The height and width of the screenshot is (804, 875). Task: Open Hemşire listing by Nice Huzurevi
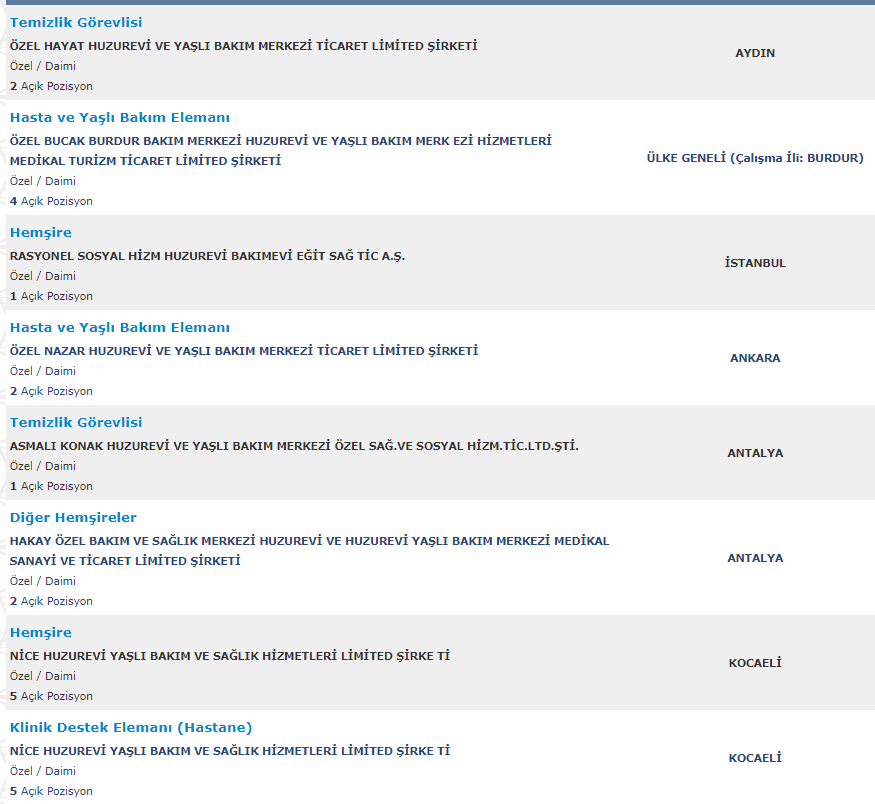pyautogui.click(x=41, y=633)
